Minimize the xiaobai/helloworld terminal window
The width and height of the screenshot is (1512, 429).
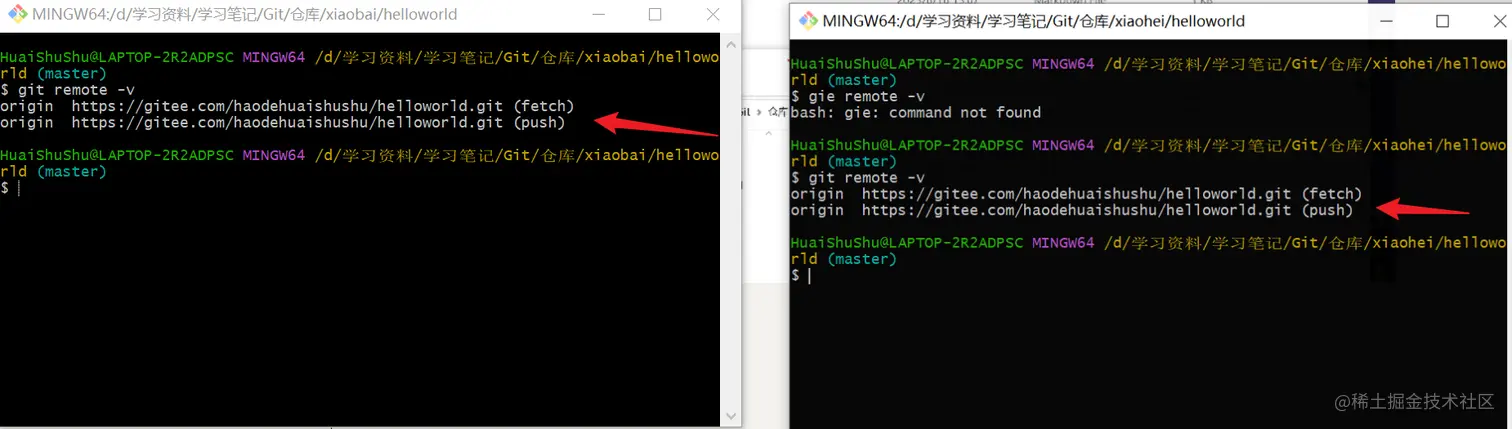pyautogui.click(x=599, y=14)
